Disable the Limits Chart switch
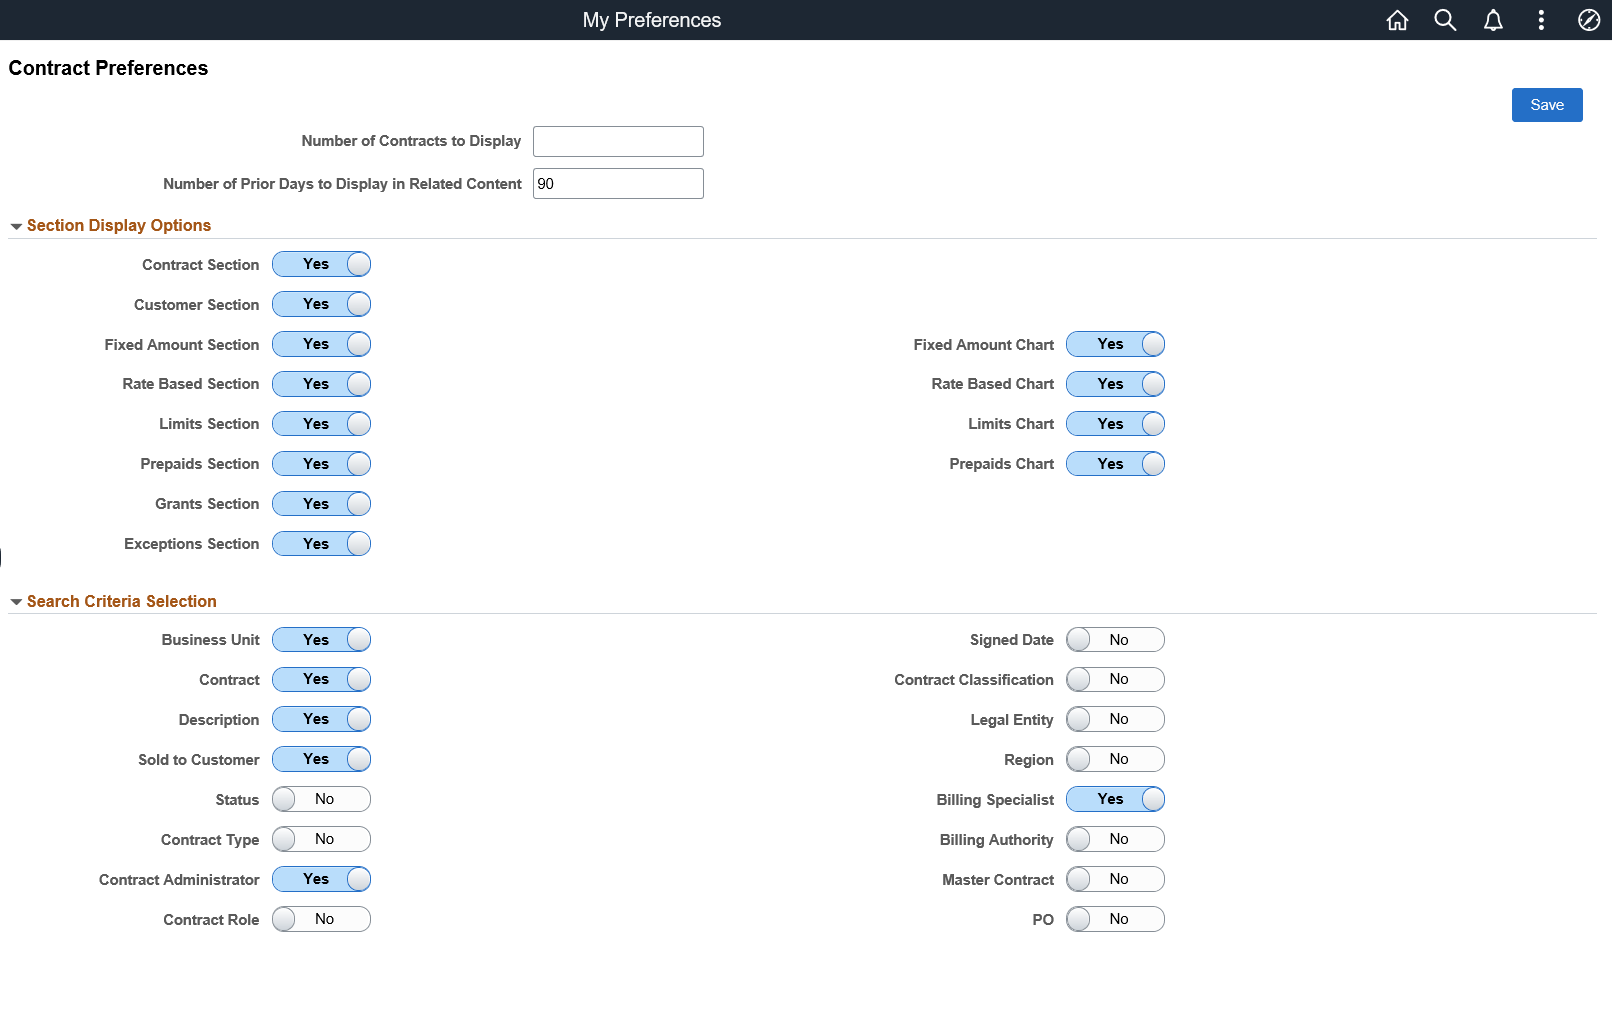Image resolution: width=1612 pixels, height=1009 pixels. (x=1115, y=424)
